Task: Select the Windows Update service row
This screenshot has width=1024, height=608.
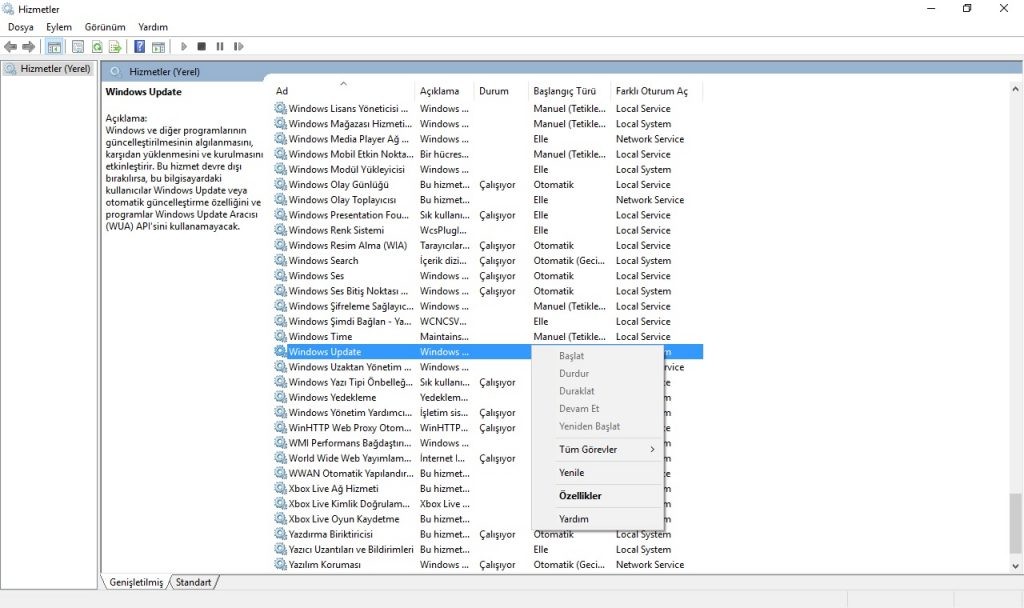Action: click(488, 351)
